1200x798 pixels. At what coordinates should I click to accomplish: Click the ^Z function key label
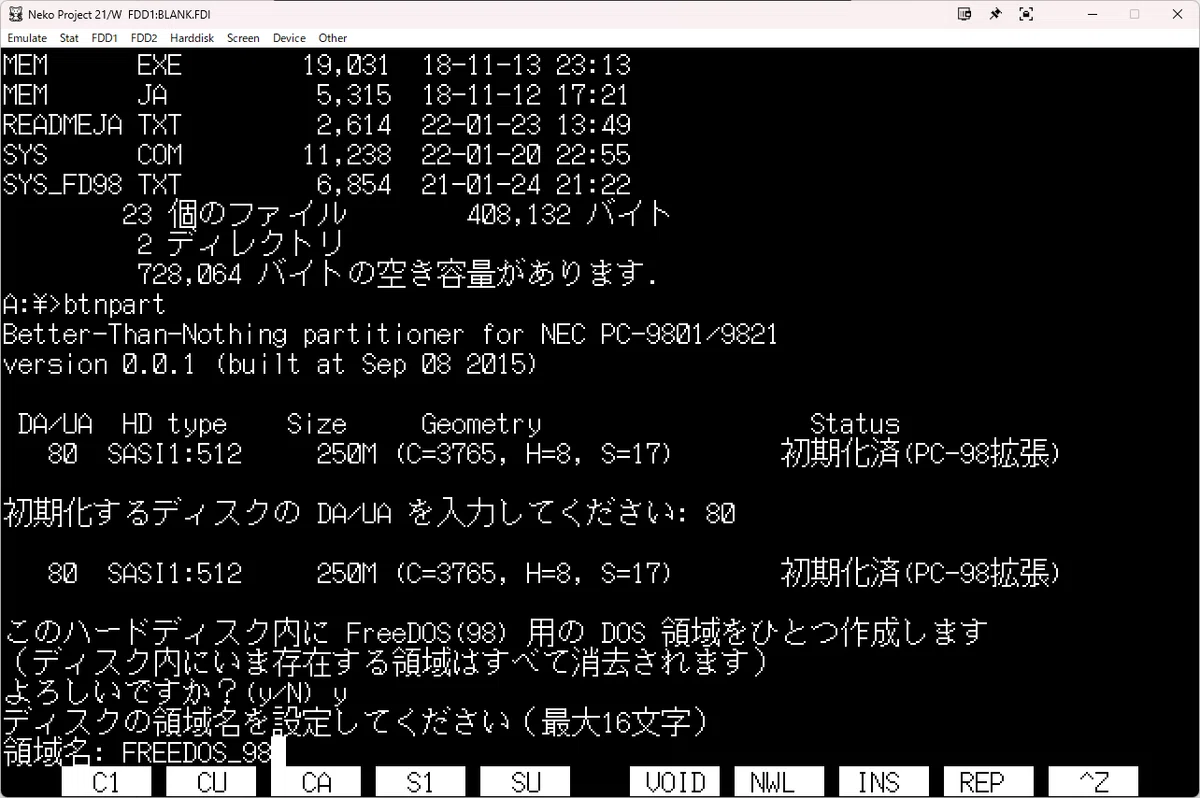click(1093, 782)
